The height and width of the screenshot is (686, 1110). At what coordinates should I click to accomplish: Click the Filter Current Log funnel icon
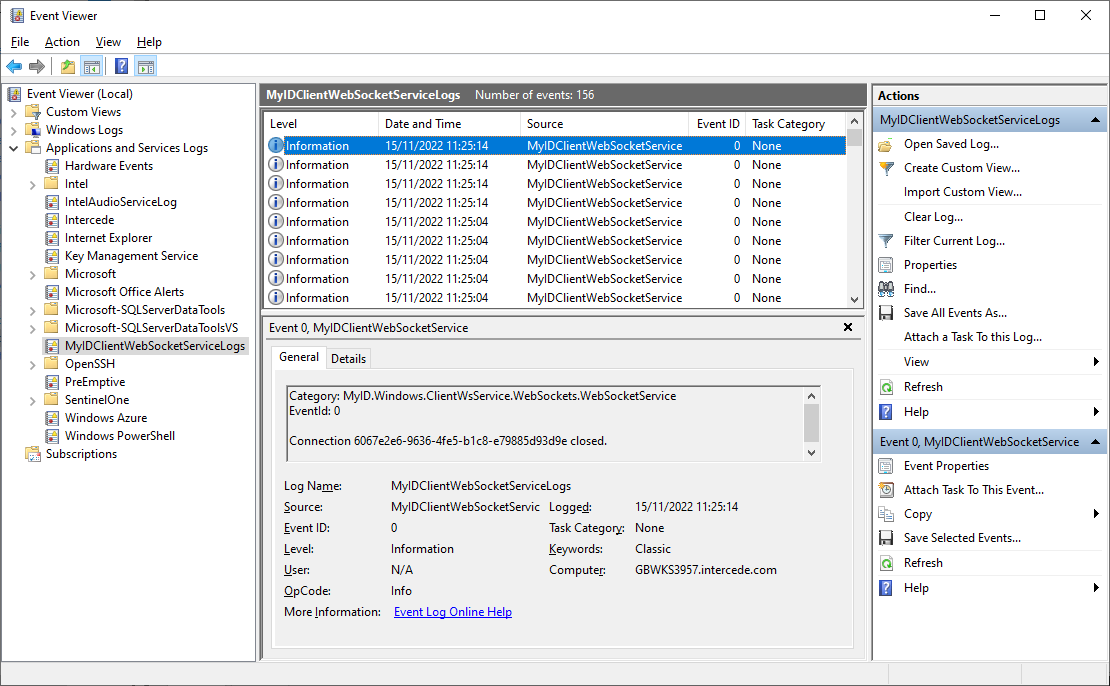pos(886,241)
